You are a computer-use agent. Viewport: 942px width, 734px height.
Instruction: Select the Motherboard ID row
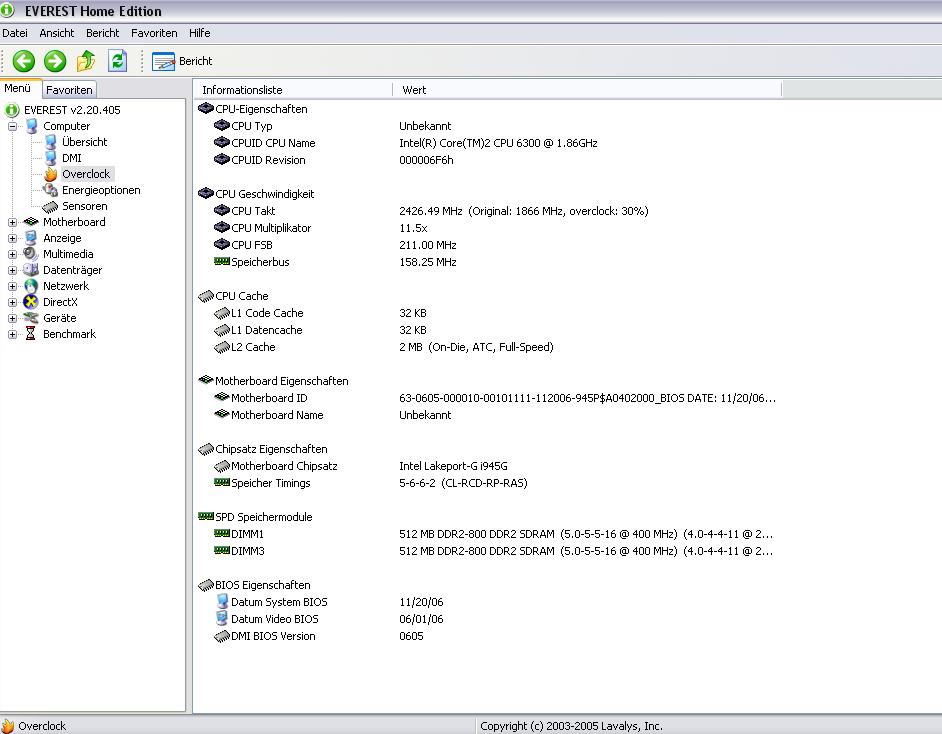click(487, 398)
